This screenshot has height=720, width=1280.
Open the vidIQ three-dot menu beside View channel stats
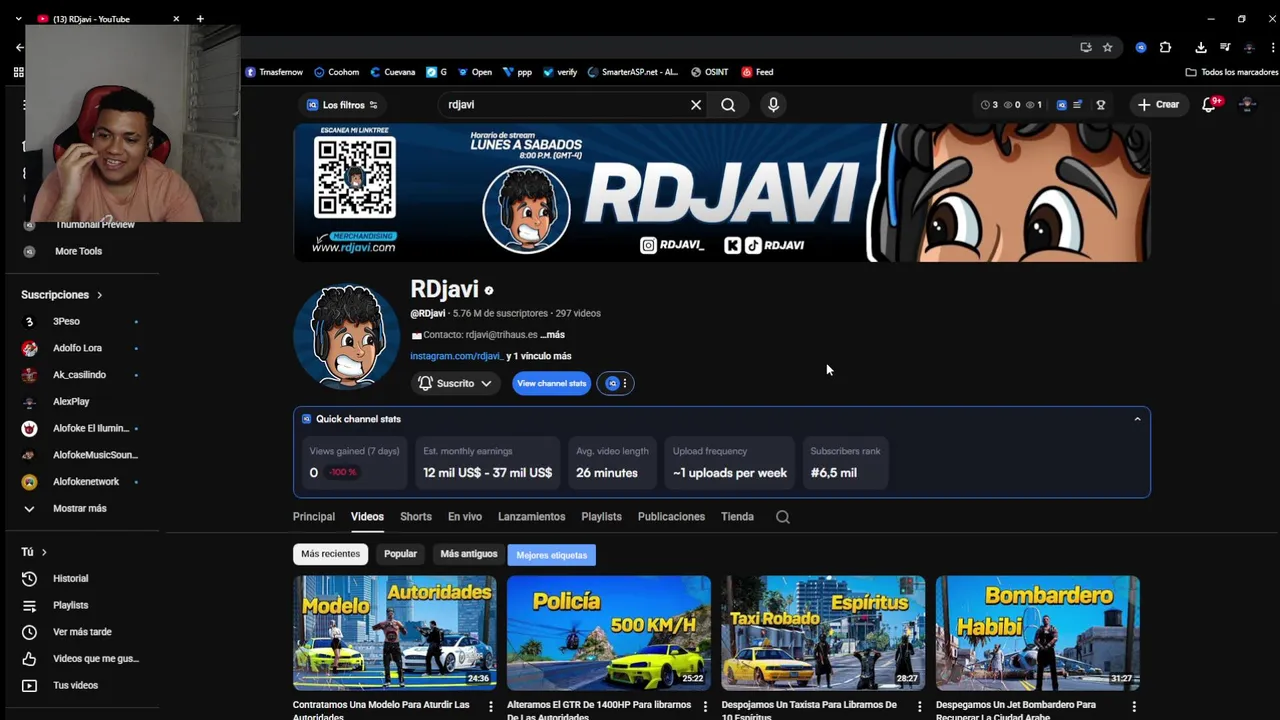click(x=625, y=383)
